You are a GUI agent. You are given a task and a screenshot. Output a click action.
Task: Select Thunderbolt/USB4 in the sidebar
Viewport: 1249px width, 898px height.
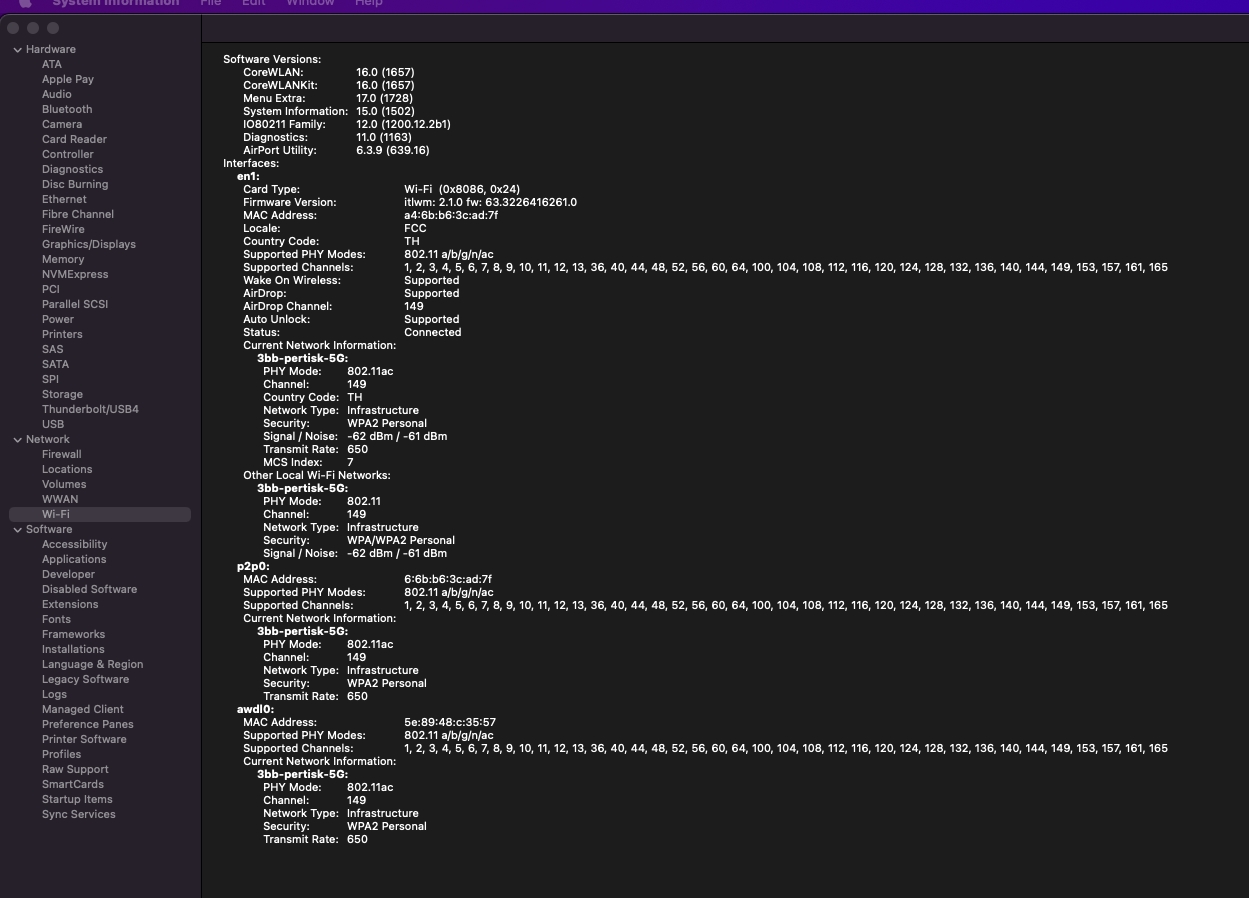coord(90,409)
